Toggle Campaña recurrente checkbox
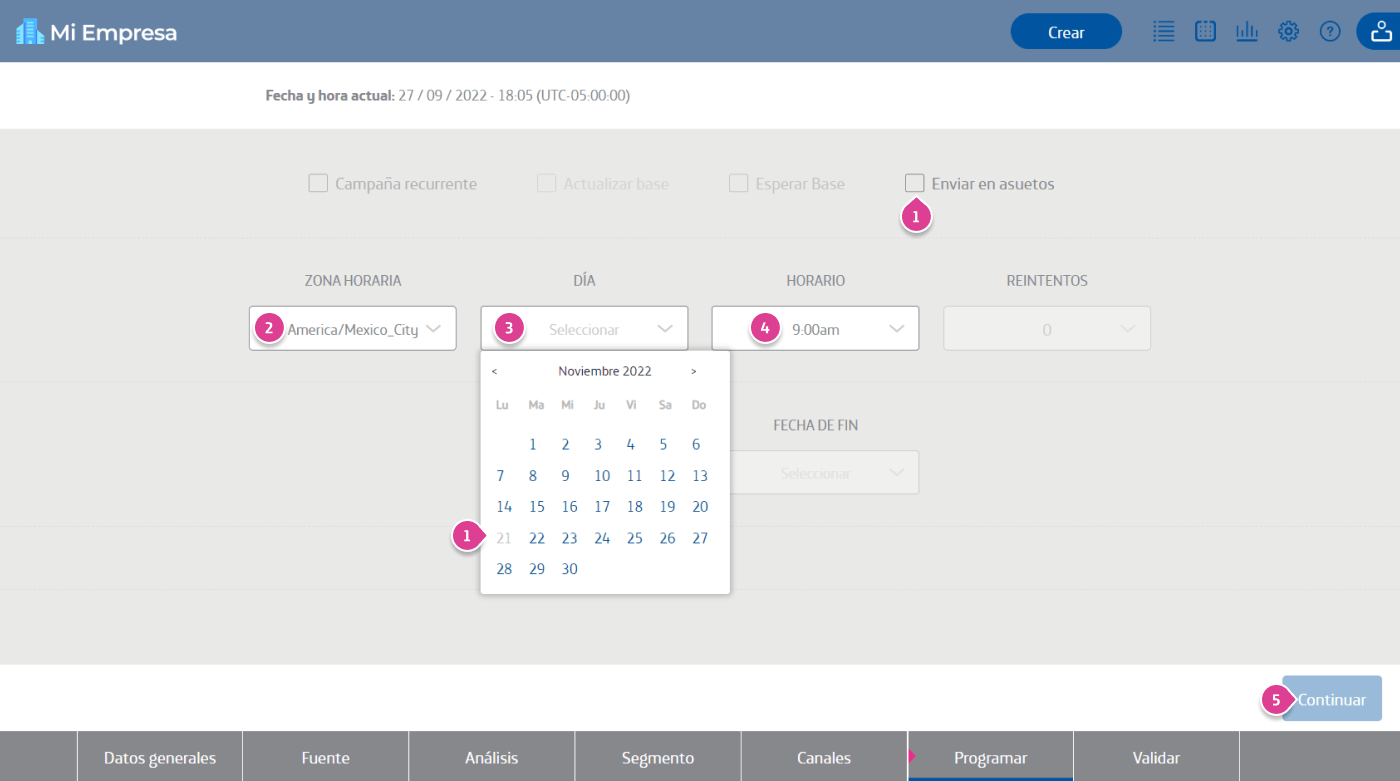This screenshot has height=781, width=1400. tap(318, 183)
